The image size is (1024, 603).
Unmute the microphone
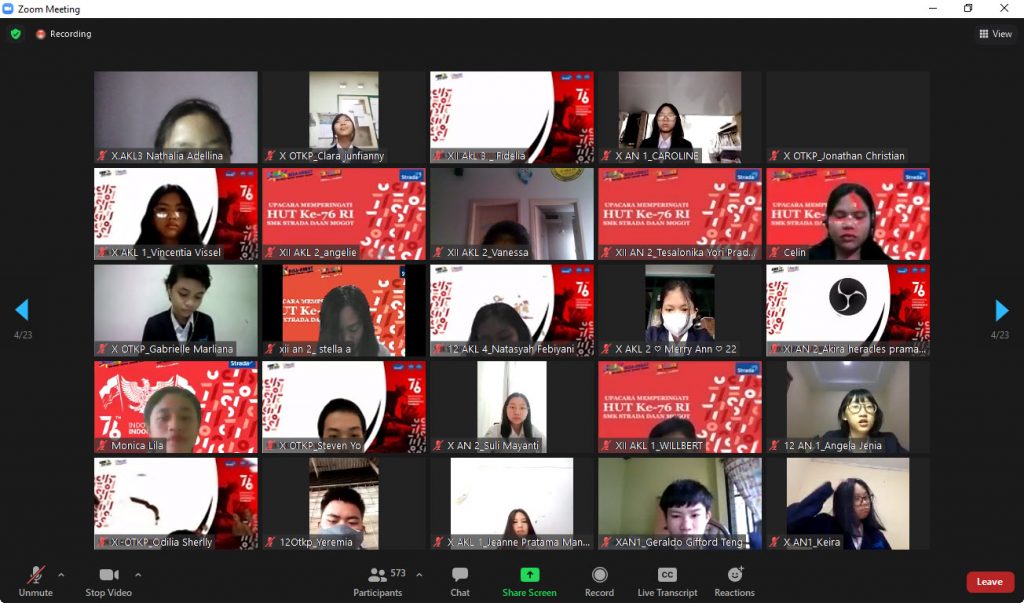click(35, 580)
